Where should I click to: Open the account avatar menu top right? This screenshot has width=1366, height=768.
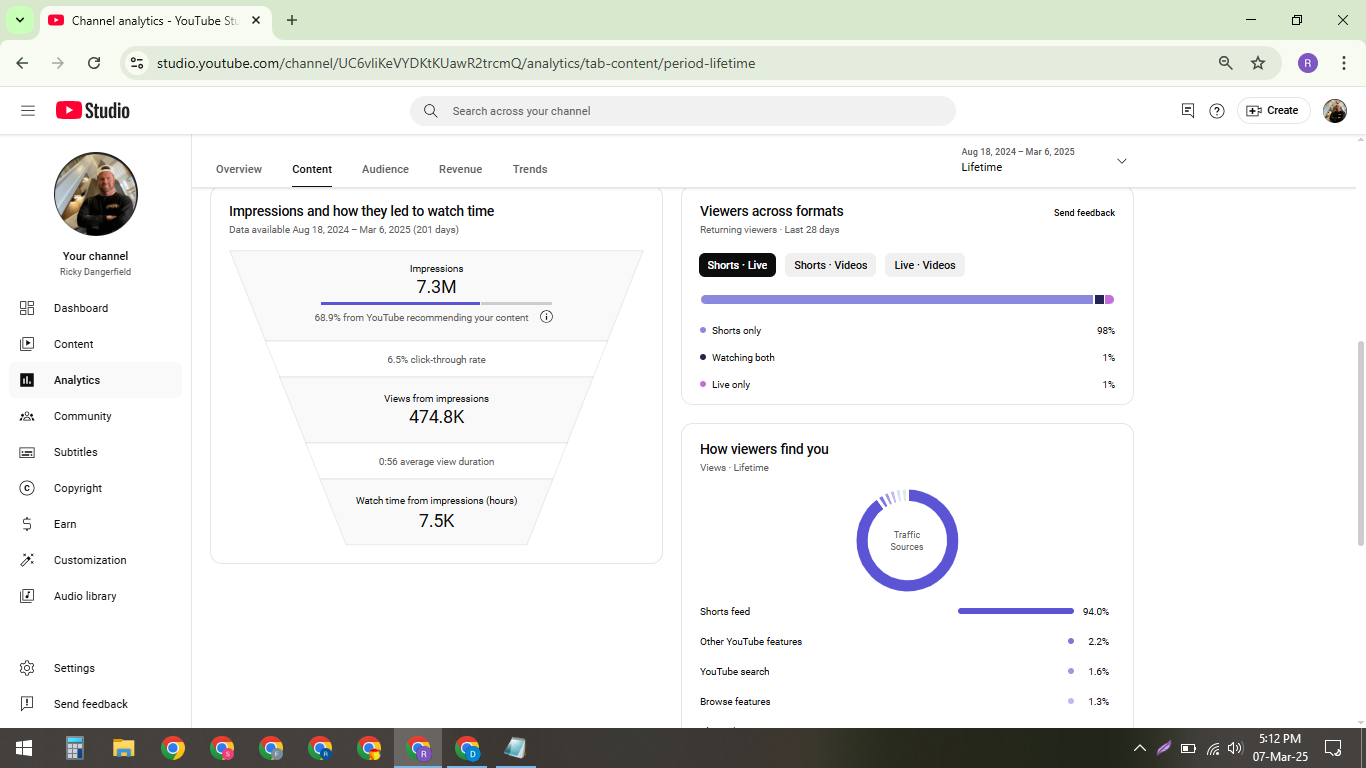[1335, 111]
